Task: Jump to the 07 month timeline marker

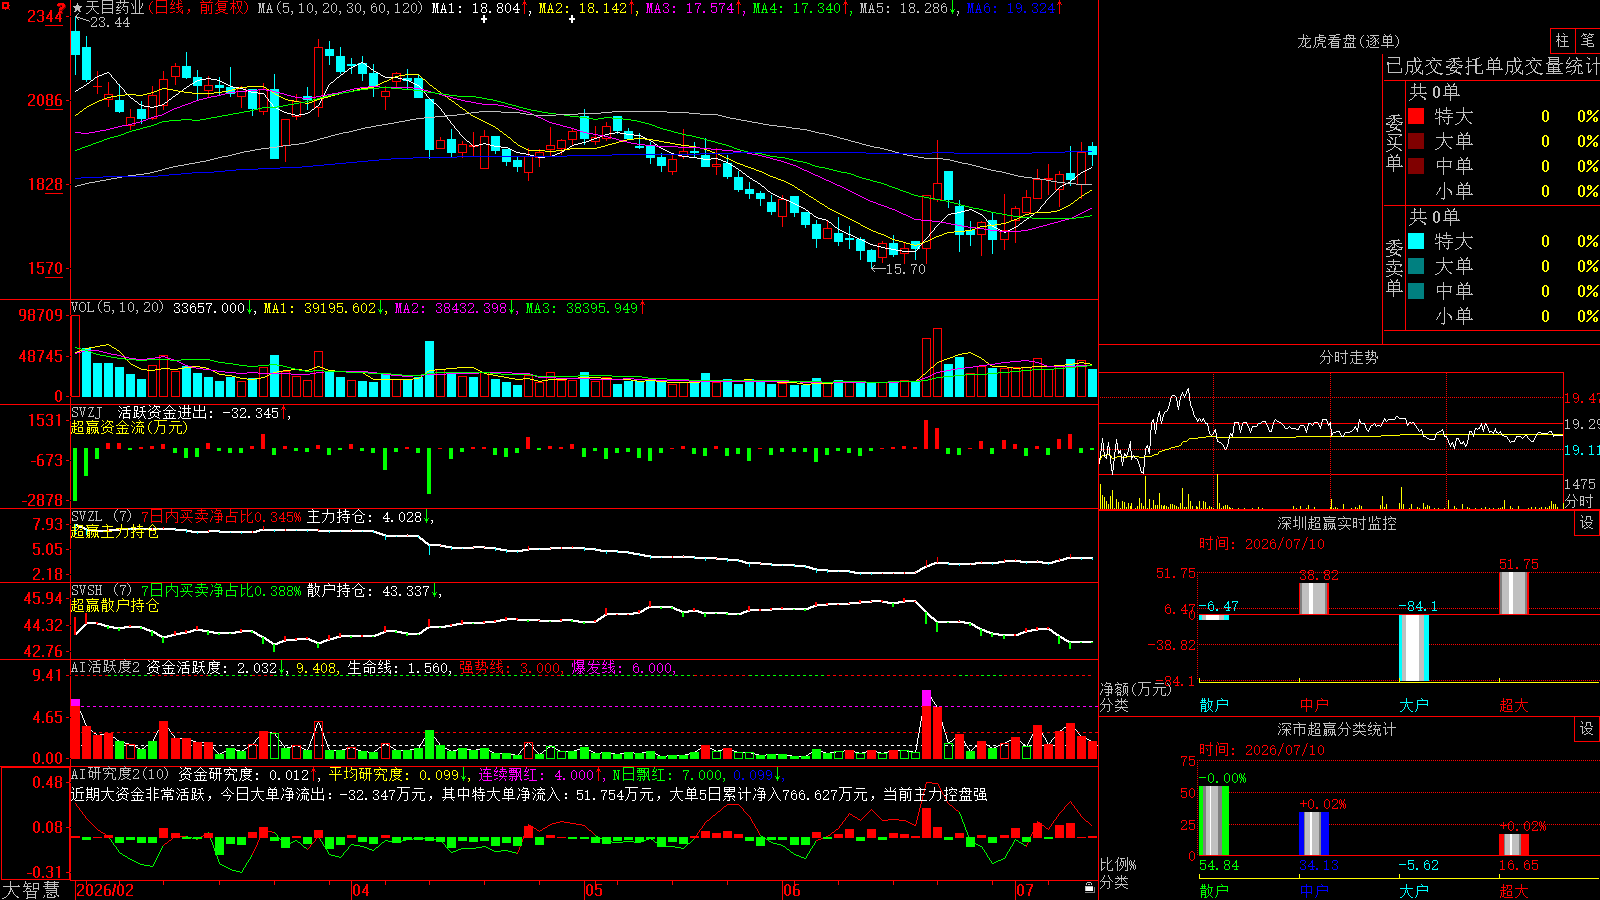Action: click(1025, 890)
